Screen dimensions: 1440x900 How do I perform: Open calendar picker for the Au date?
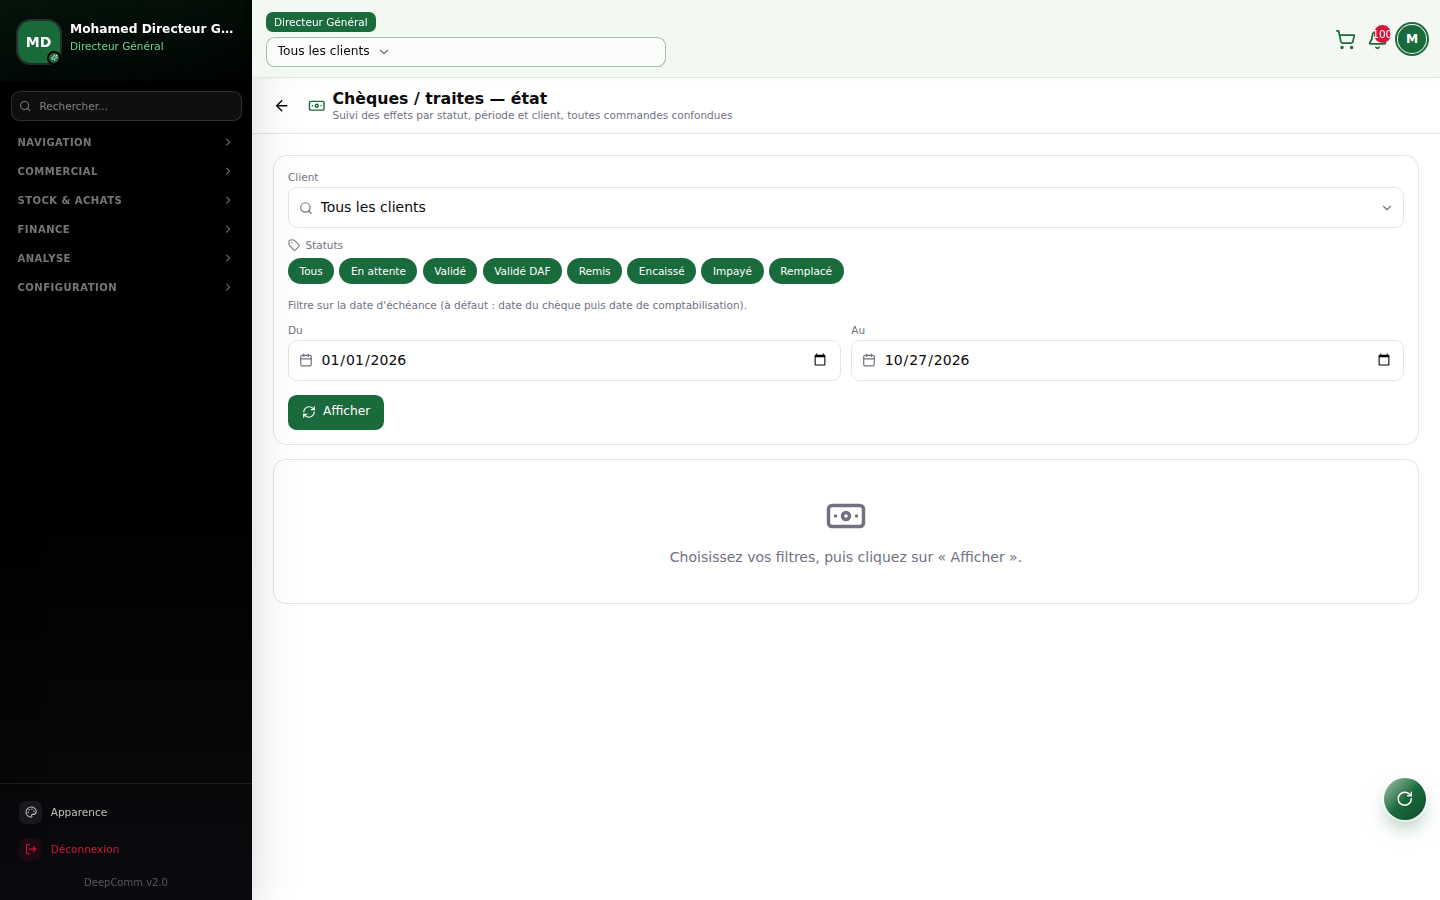click(1384, 360)
